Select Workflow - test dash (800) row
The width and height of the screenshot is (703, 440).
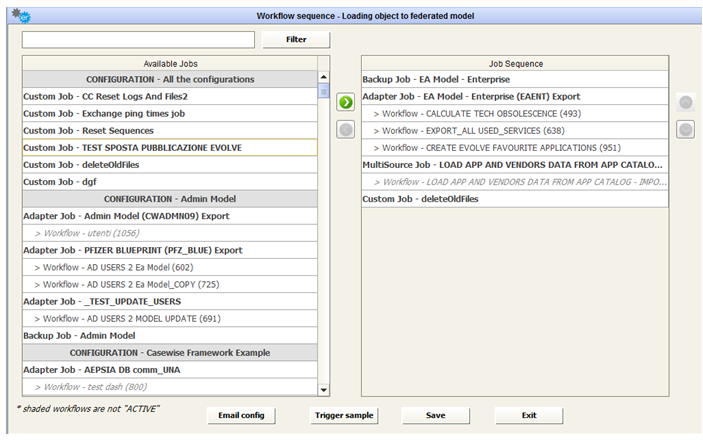pyautogui.click(x=170, y=387)
